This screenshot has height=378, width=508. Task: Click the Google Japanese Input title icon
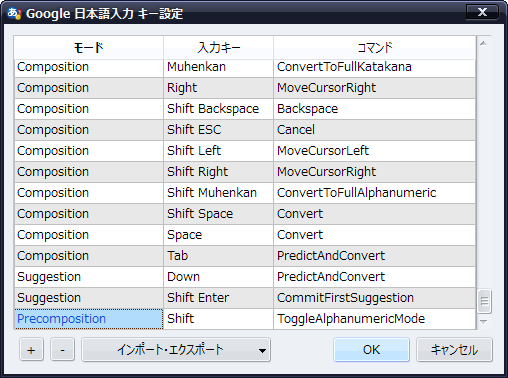click(x=14, y=14)
